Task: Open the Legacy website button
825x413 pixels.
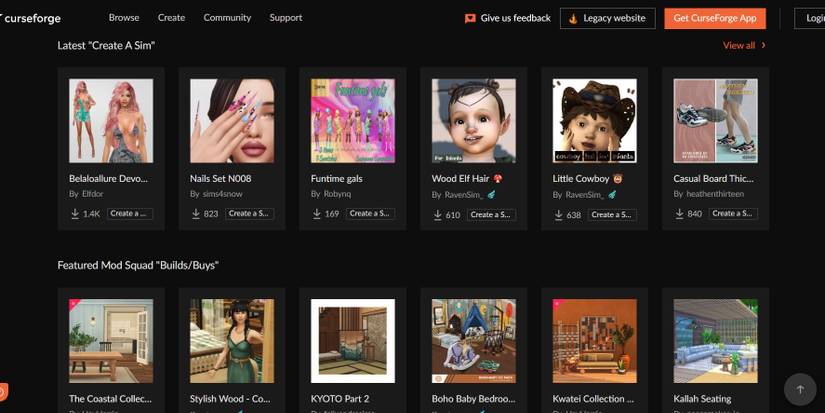Action: point(608,18)
